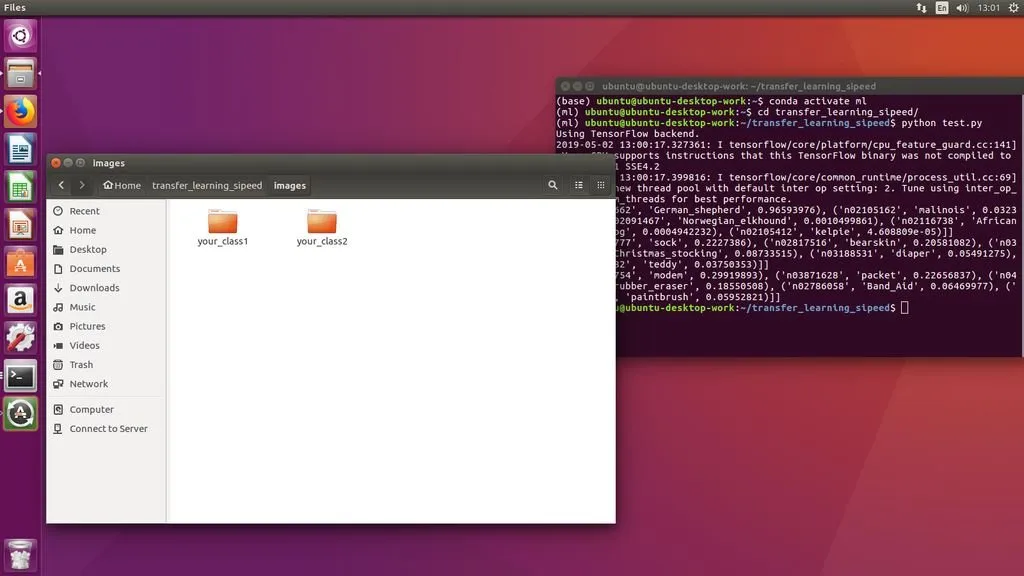Go forward in the Files window

coord(82,185)
